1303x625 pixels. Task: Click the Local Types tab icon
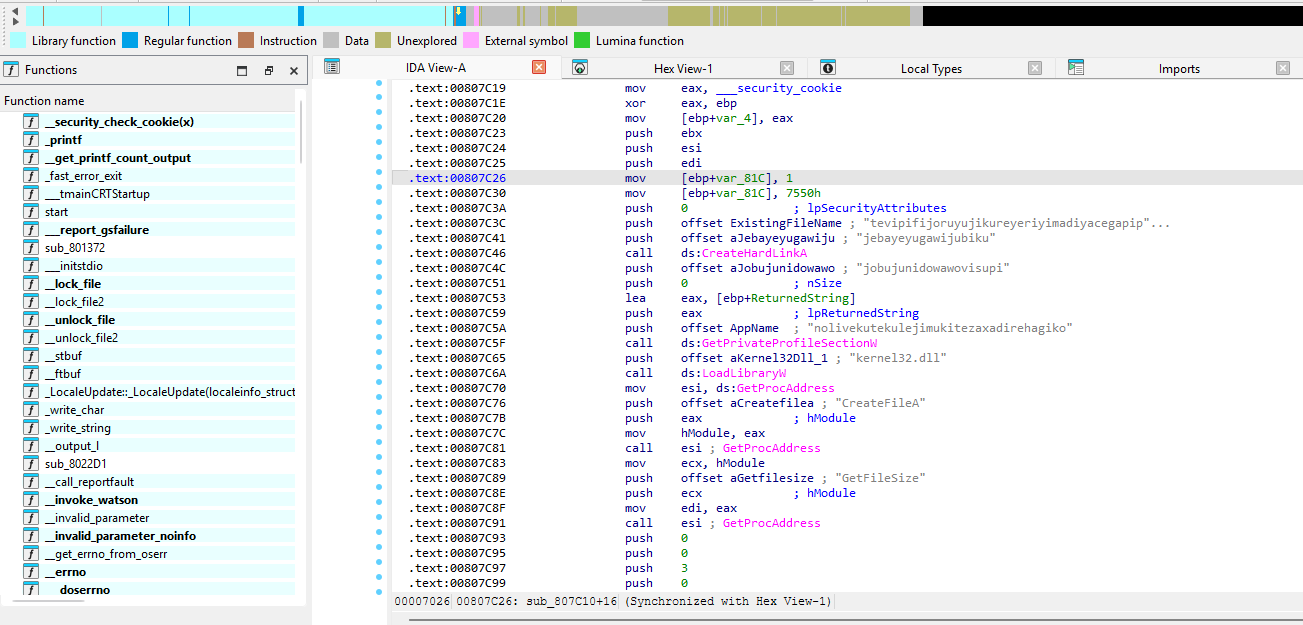(x=828, y=67)
